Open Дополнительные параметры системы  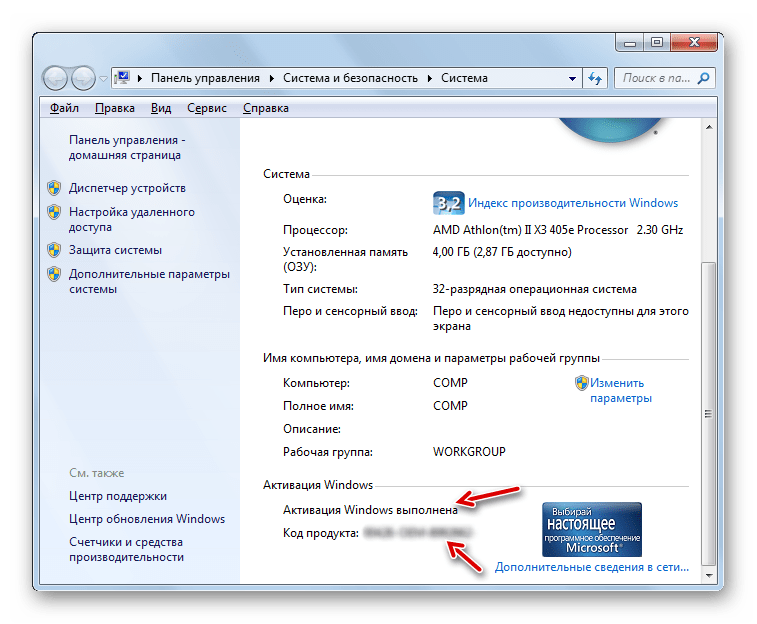tap(149, 281)
